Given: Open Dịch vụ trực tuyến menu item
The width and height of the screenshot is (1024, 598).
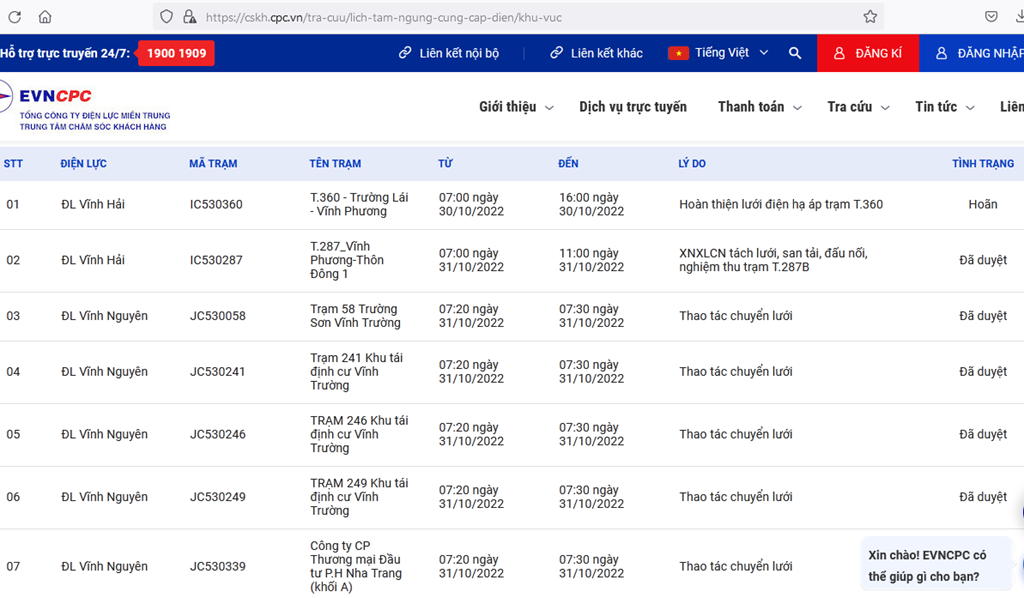Looking at the screenshot, I should point(633,107).
